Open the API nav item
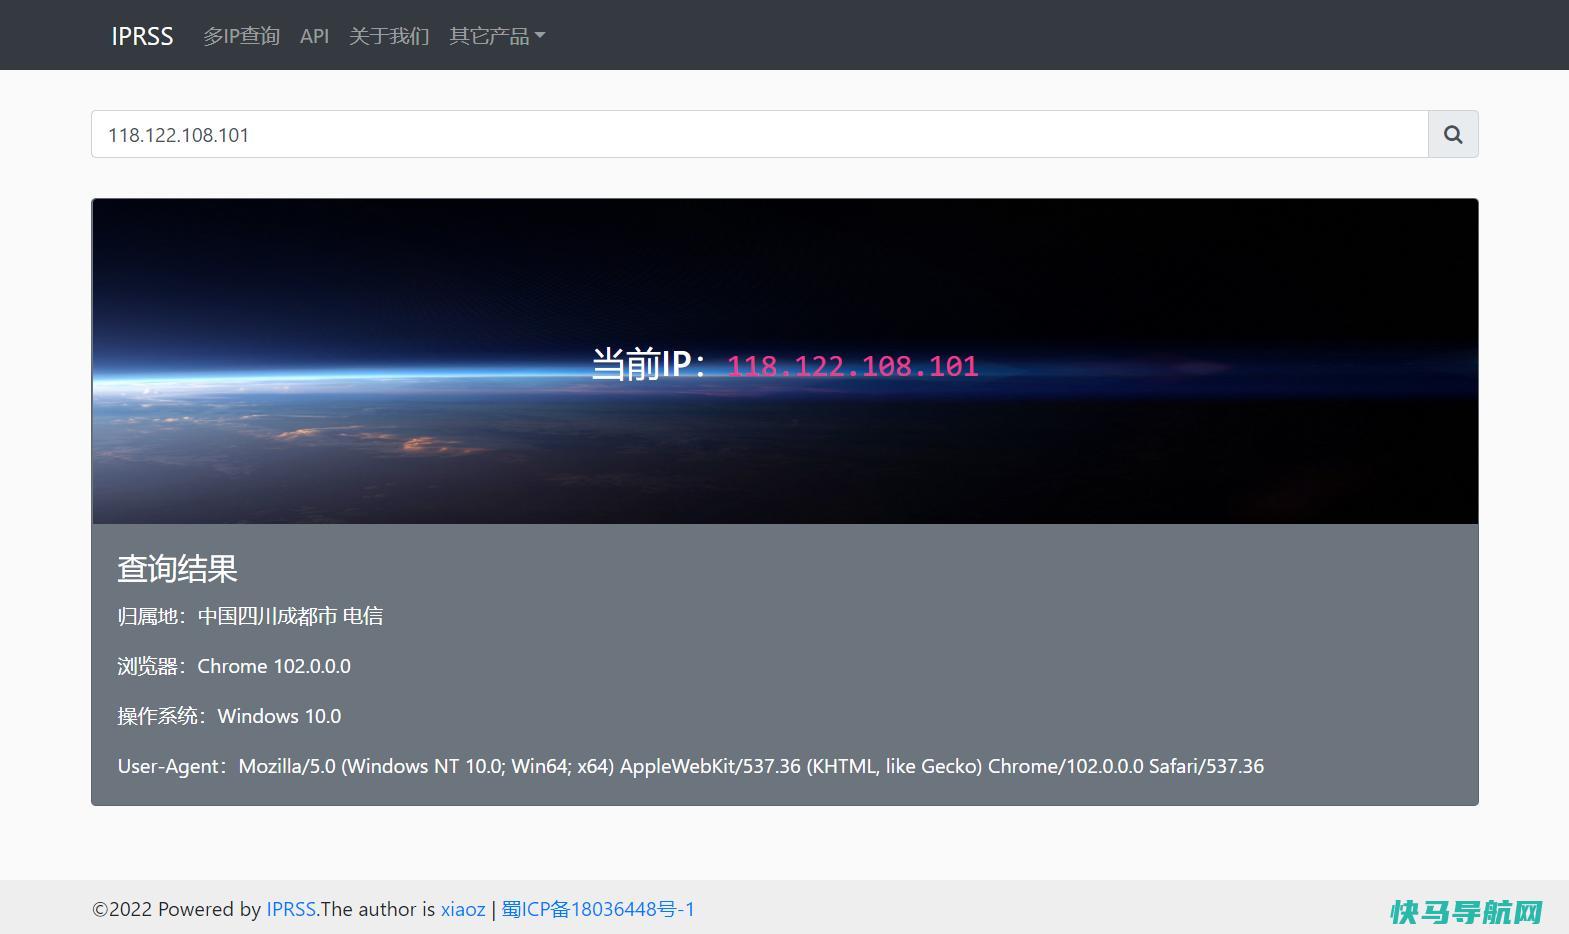 click(314, 36)
